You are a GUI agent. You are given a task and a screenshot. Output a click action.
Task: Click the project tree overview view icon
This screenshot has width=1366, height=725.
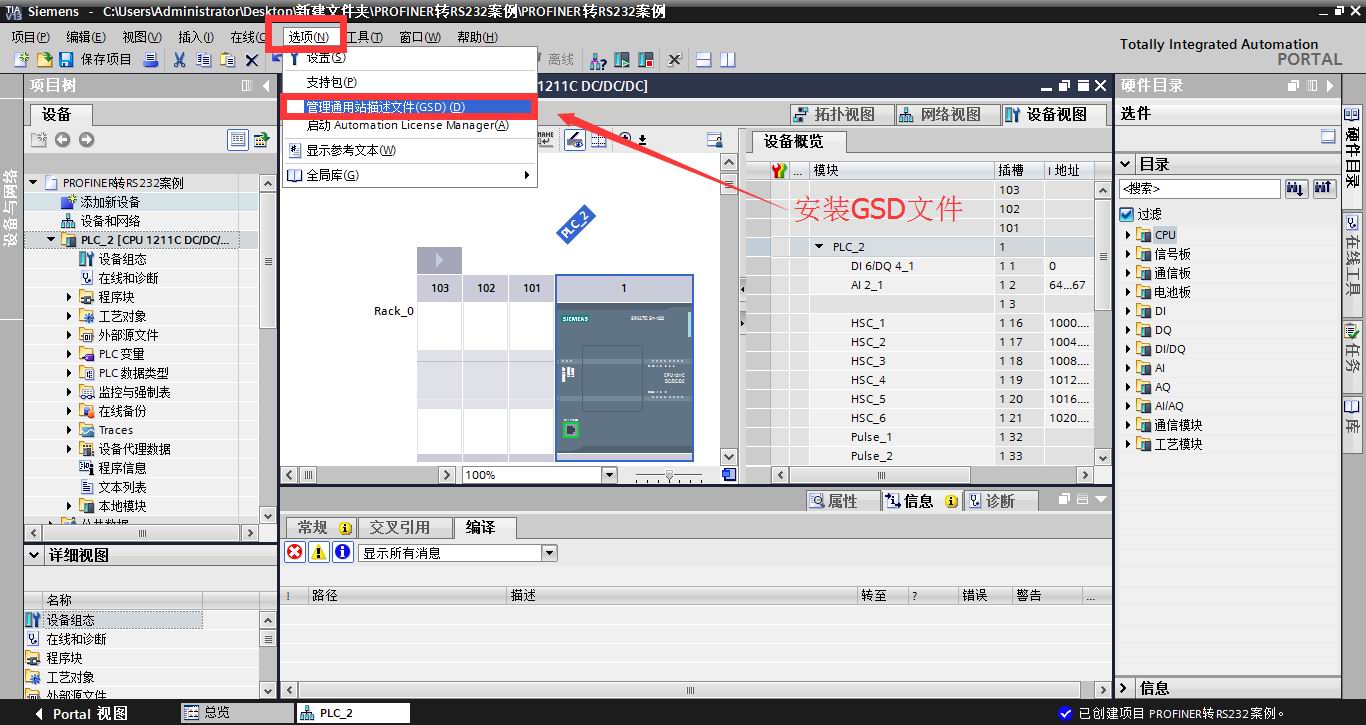tap(238, 140)
